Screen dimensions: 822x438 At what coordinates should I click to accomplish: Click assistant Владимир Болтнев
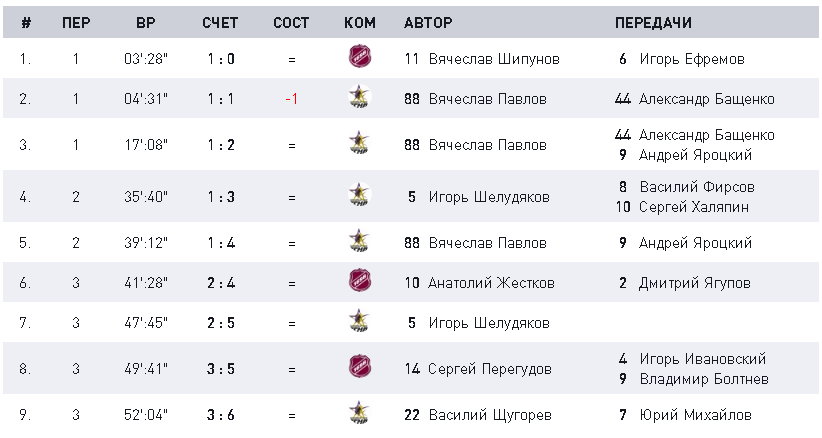tap(704, 379)
